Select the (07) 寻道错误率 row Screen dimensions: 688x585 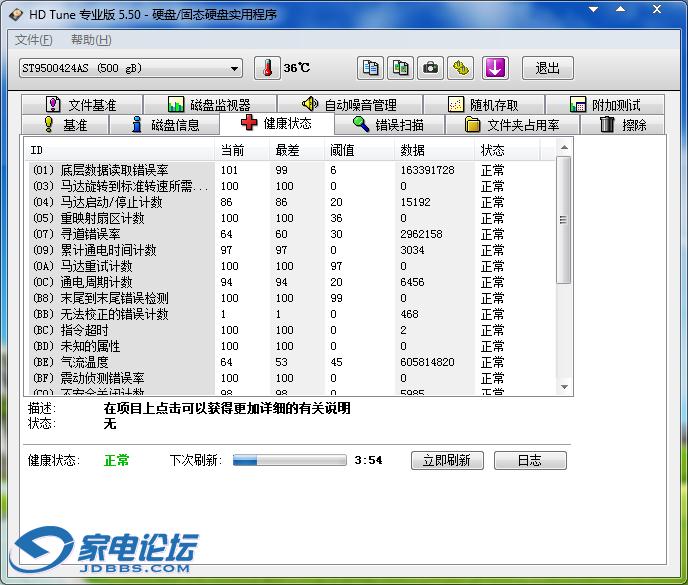pos(292,234)
